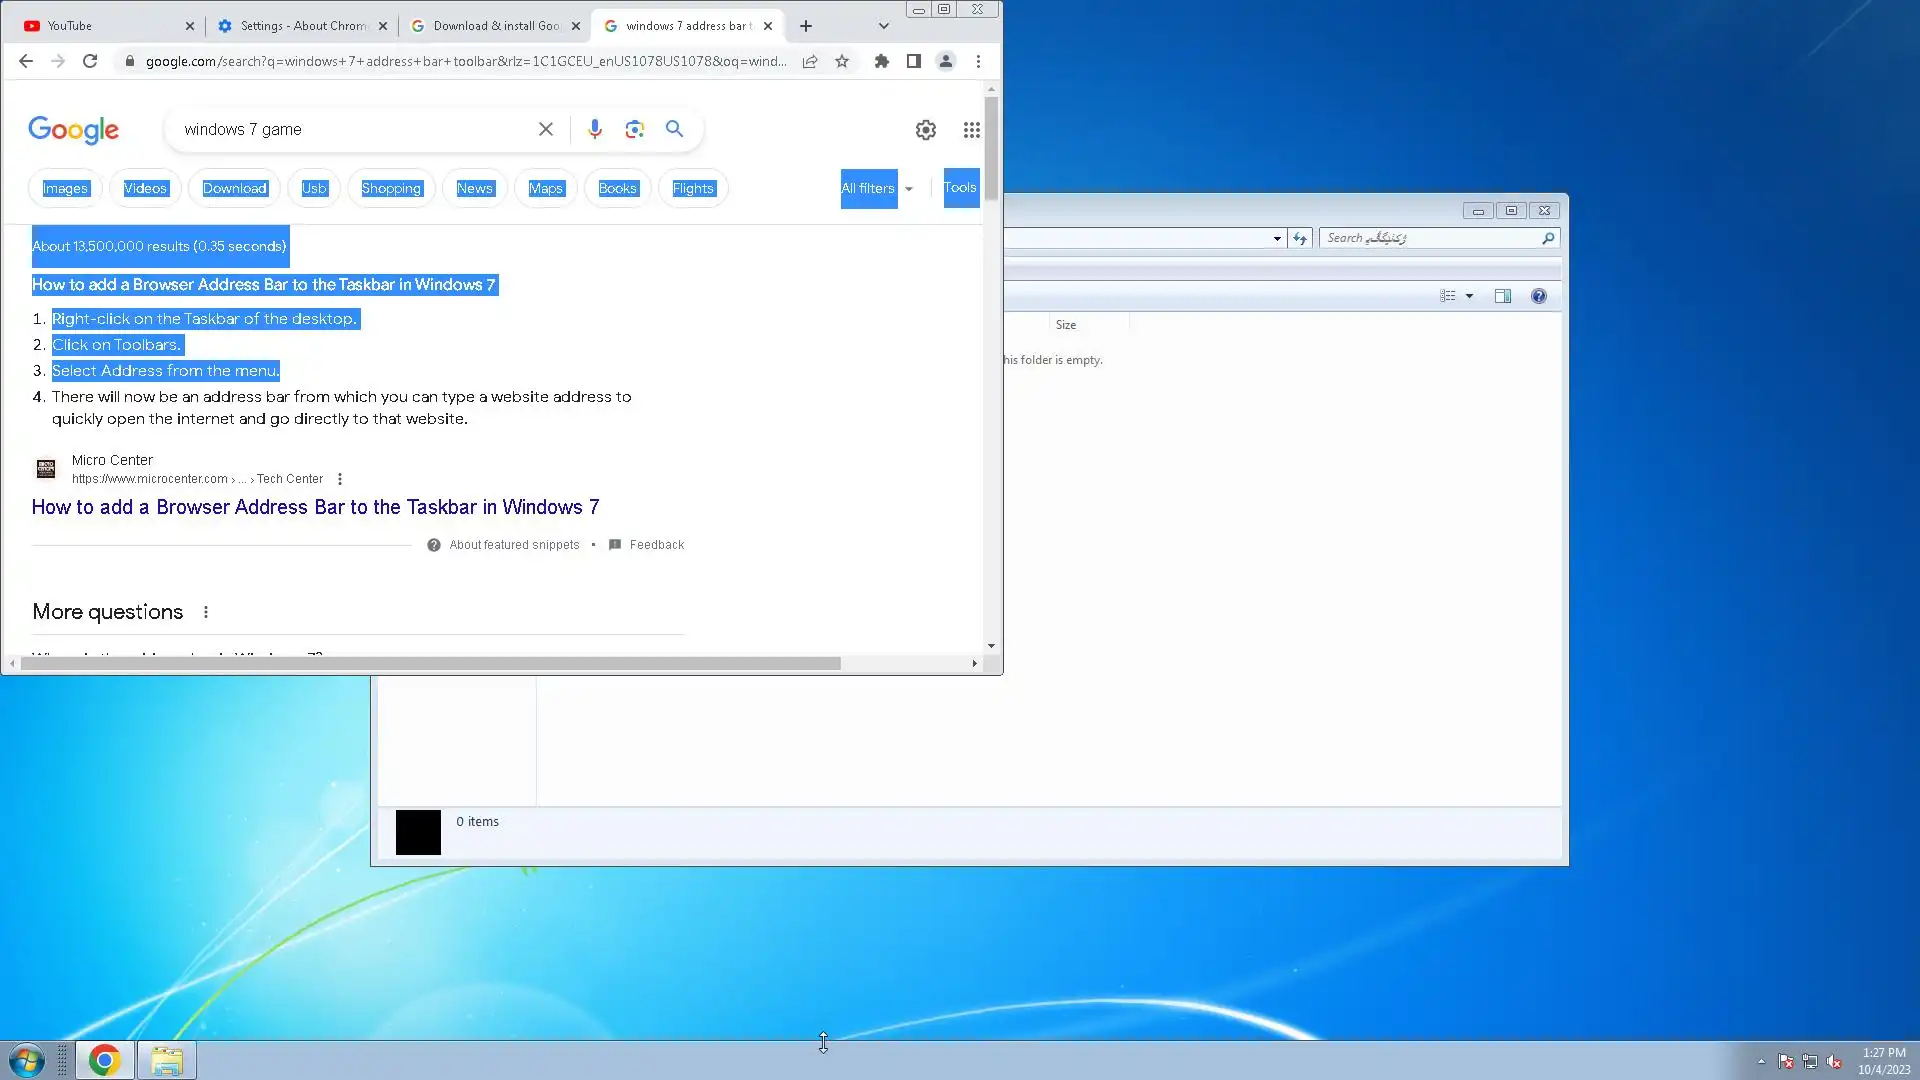Open the Micro Center address bar article link

315,507
